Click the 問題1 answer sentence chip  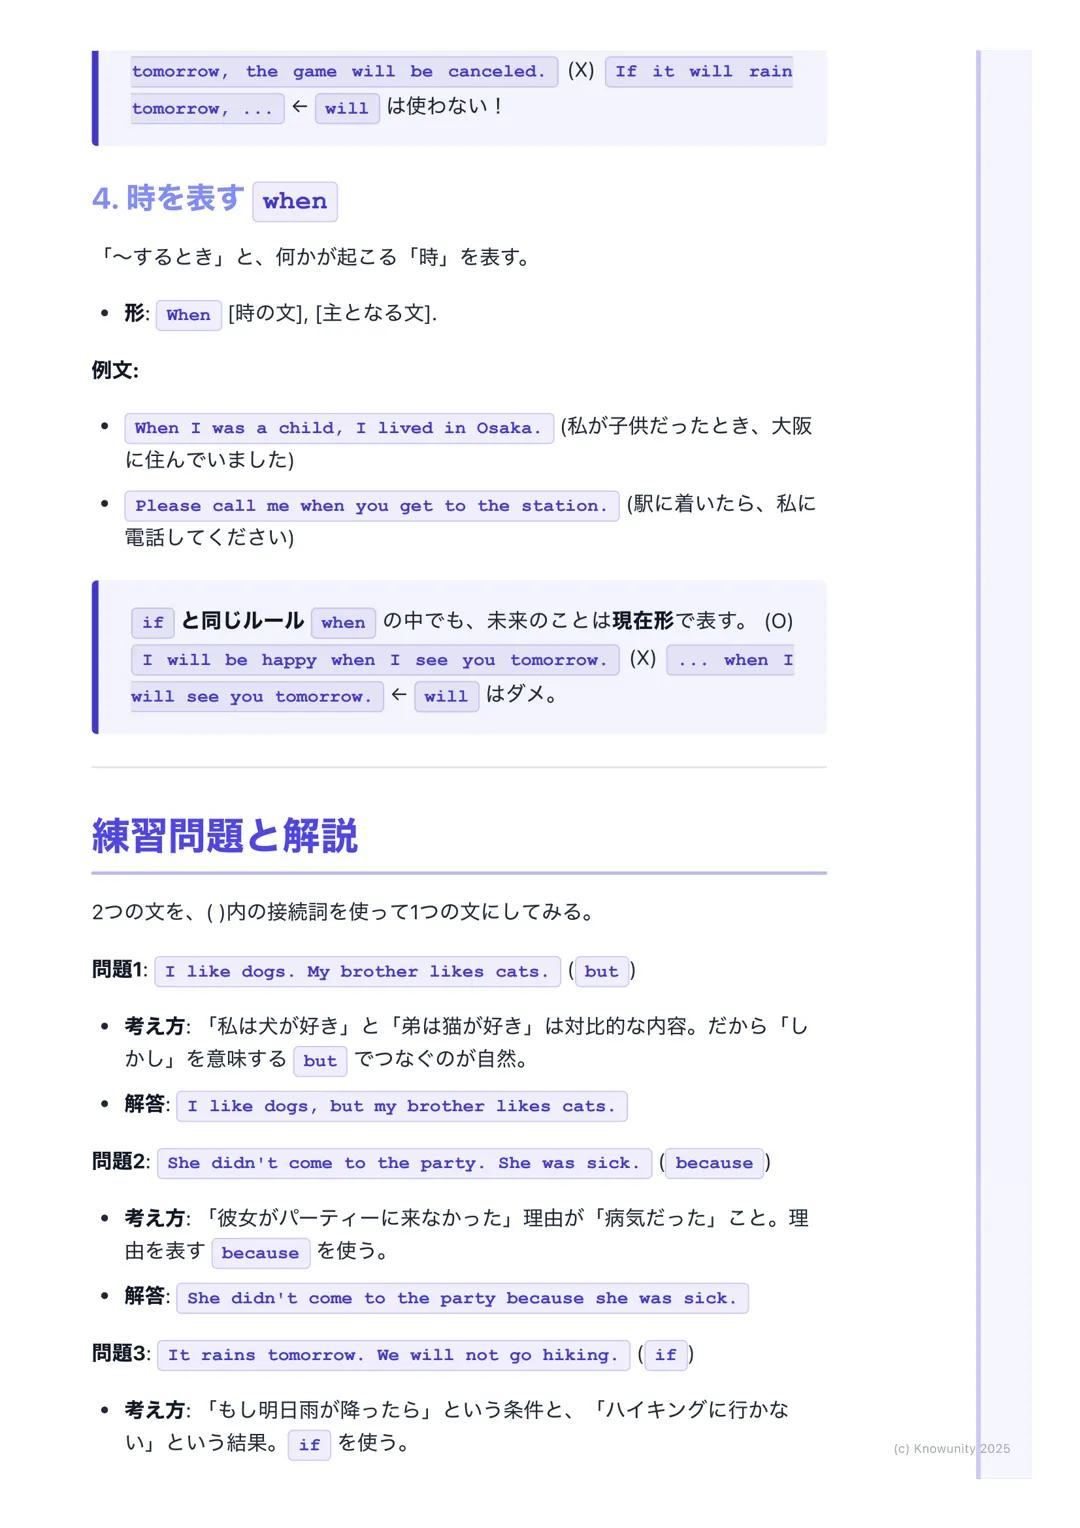point(402,1106)
